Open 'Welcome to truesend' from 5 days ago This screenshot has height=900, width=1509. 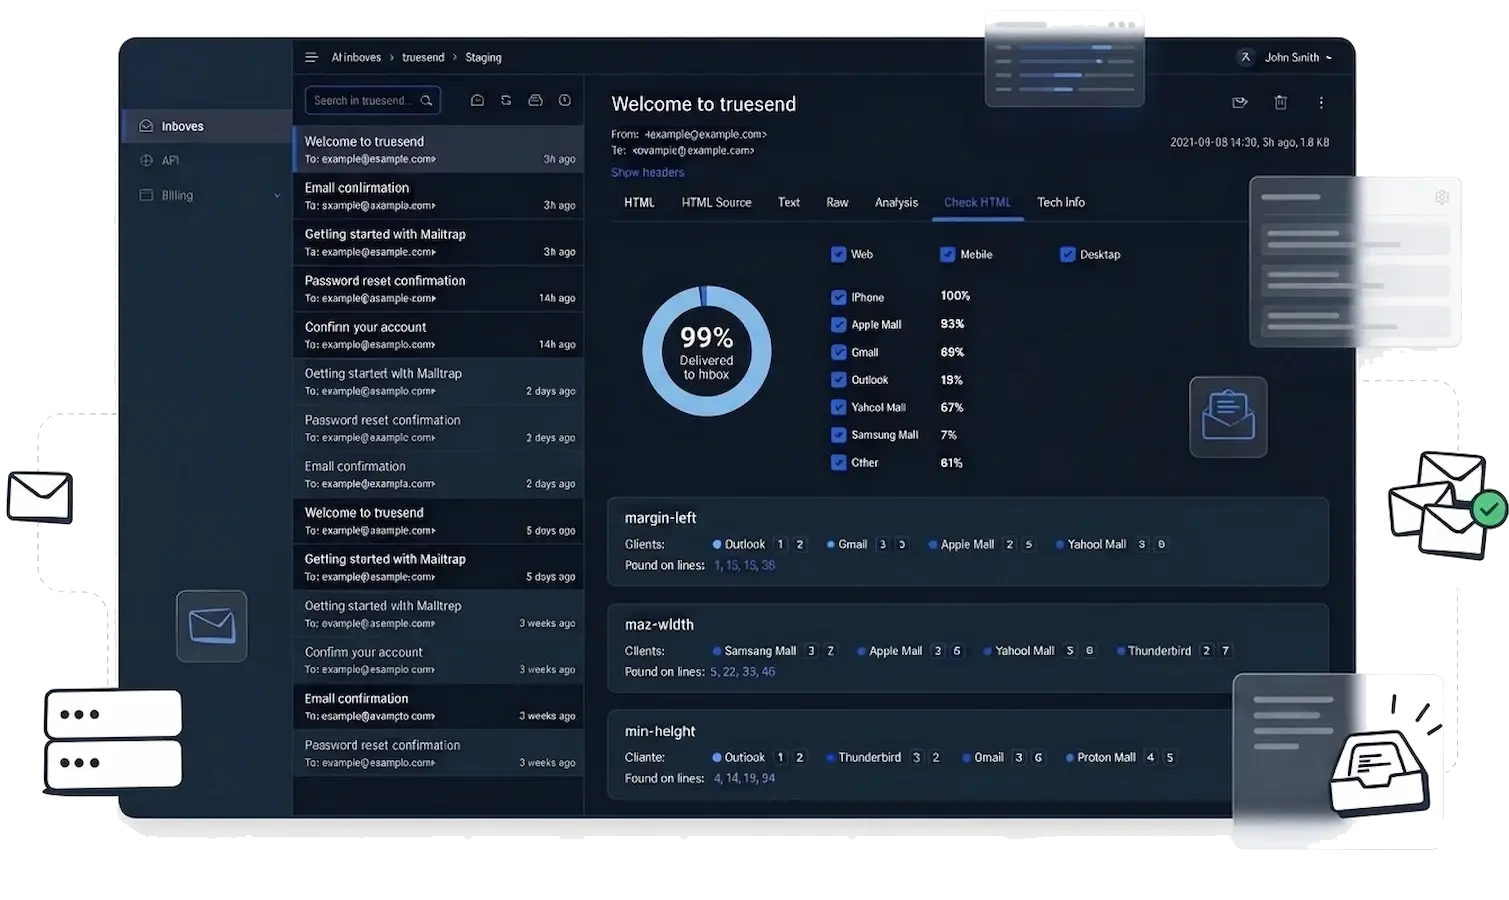439,521
